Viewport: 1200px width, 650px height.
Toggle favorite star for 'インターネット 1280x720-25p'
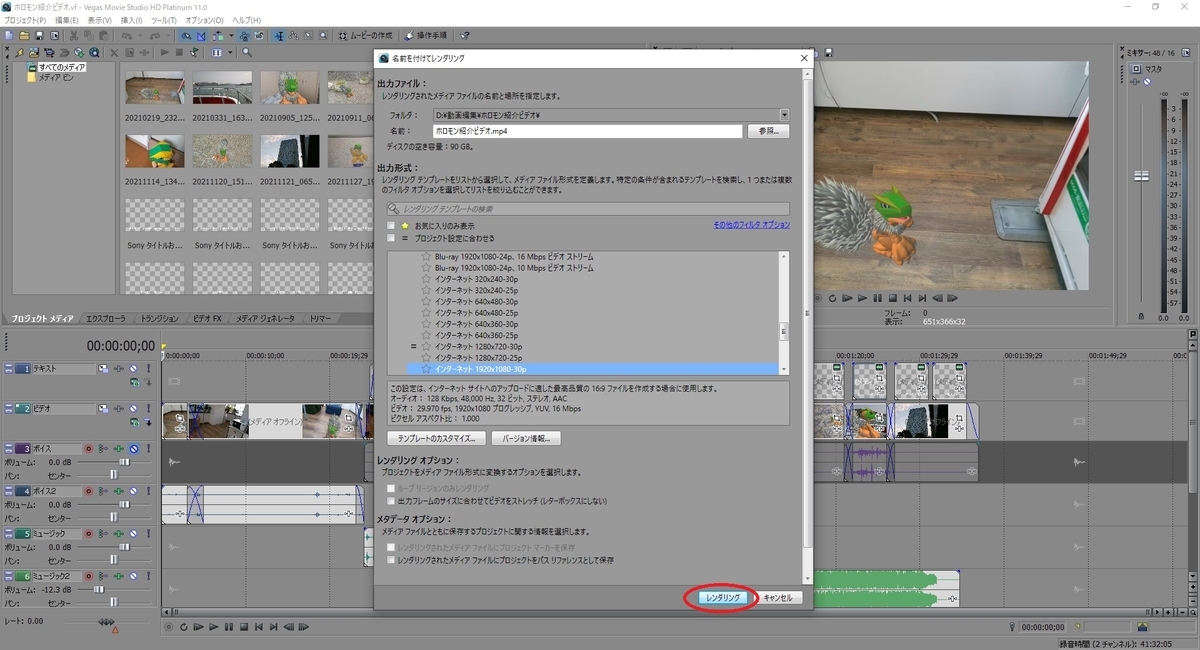pyautogui.click(x=426, y=357)
